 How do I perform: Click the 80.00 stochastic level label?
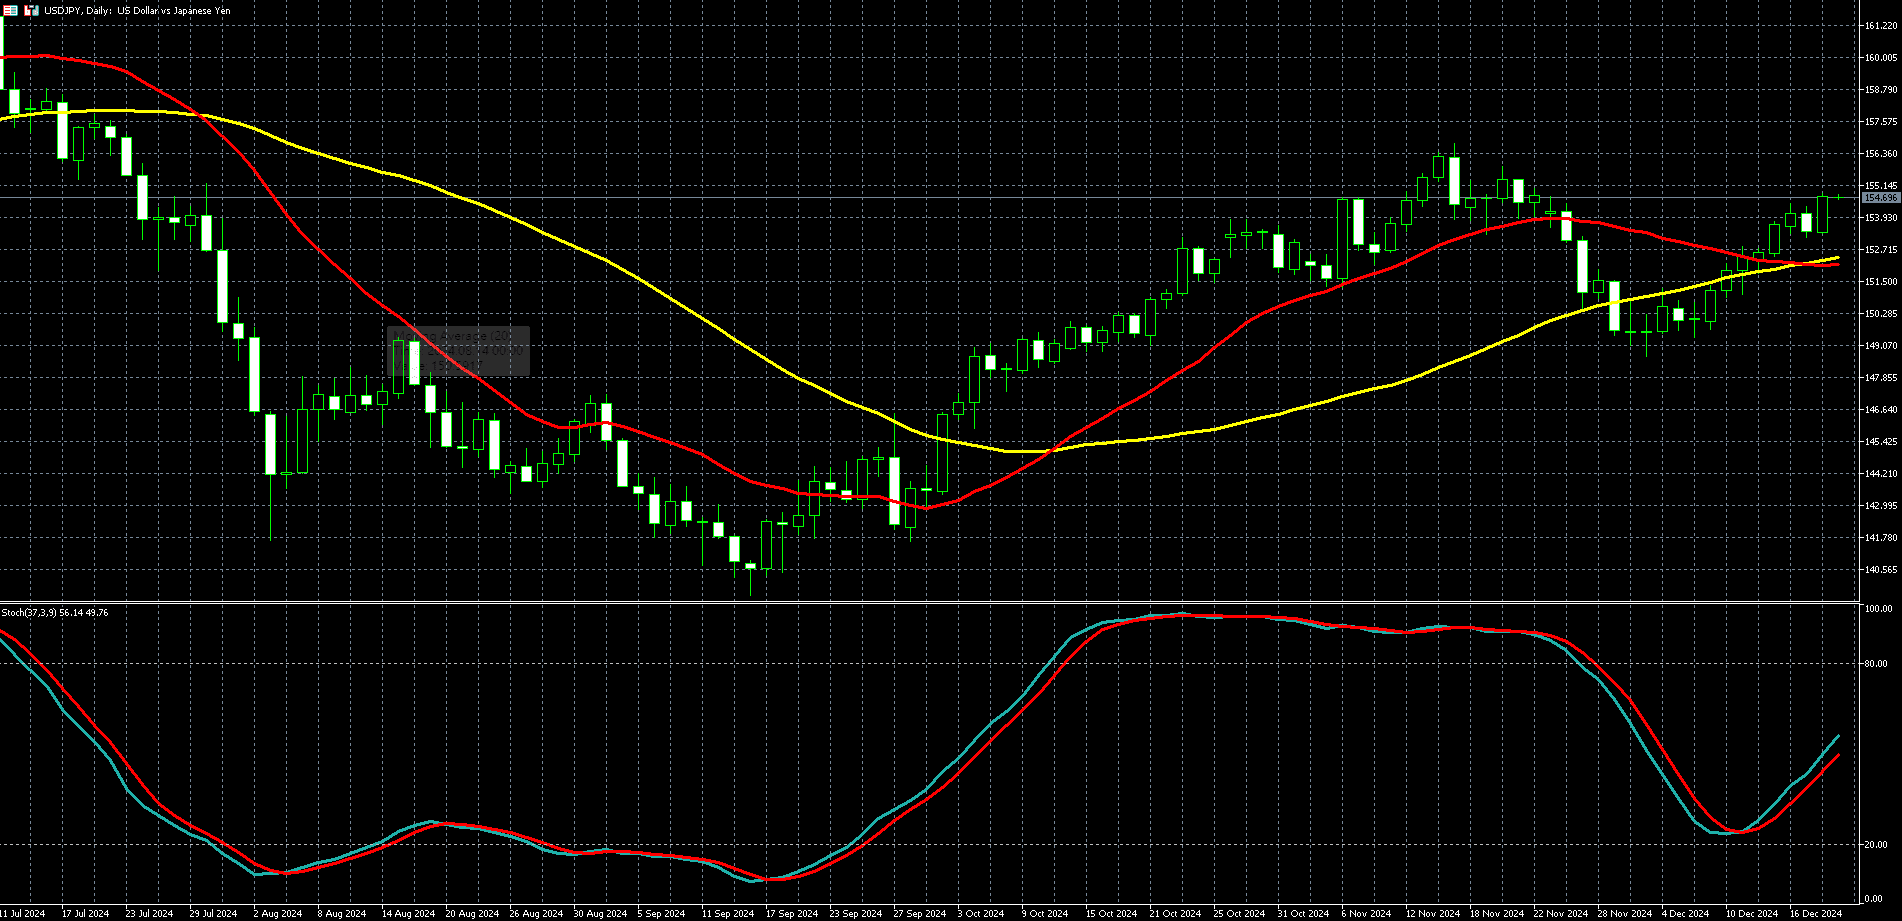tap(1876, 664)
